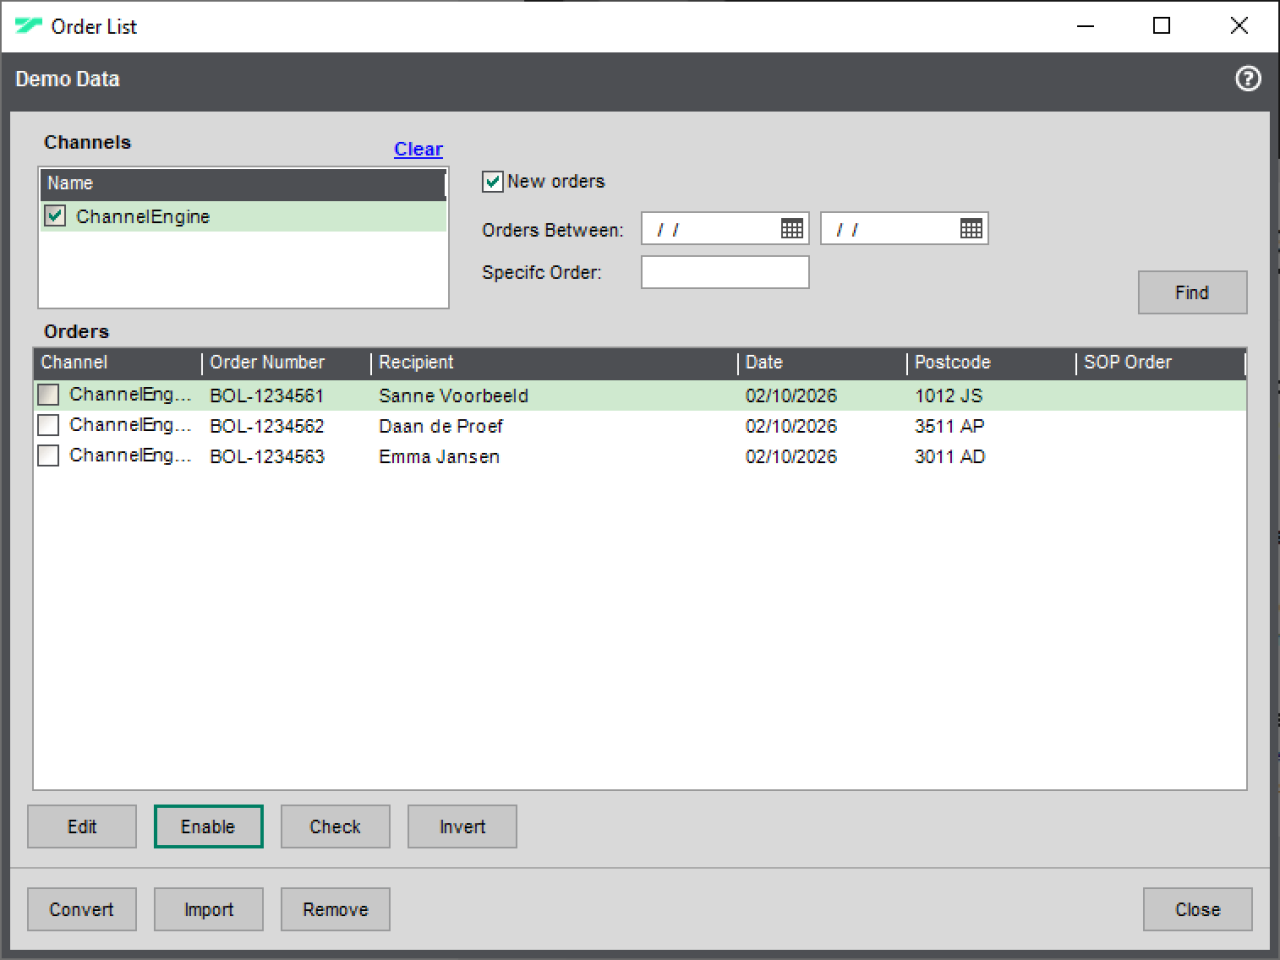The image size is (1280, 960).
Task: Click postcode 3011 AD
Action: [950, 457]
